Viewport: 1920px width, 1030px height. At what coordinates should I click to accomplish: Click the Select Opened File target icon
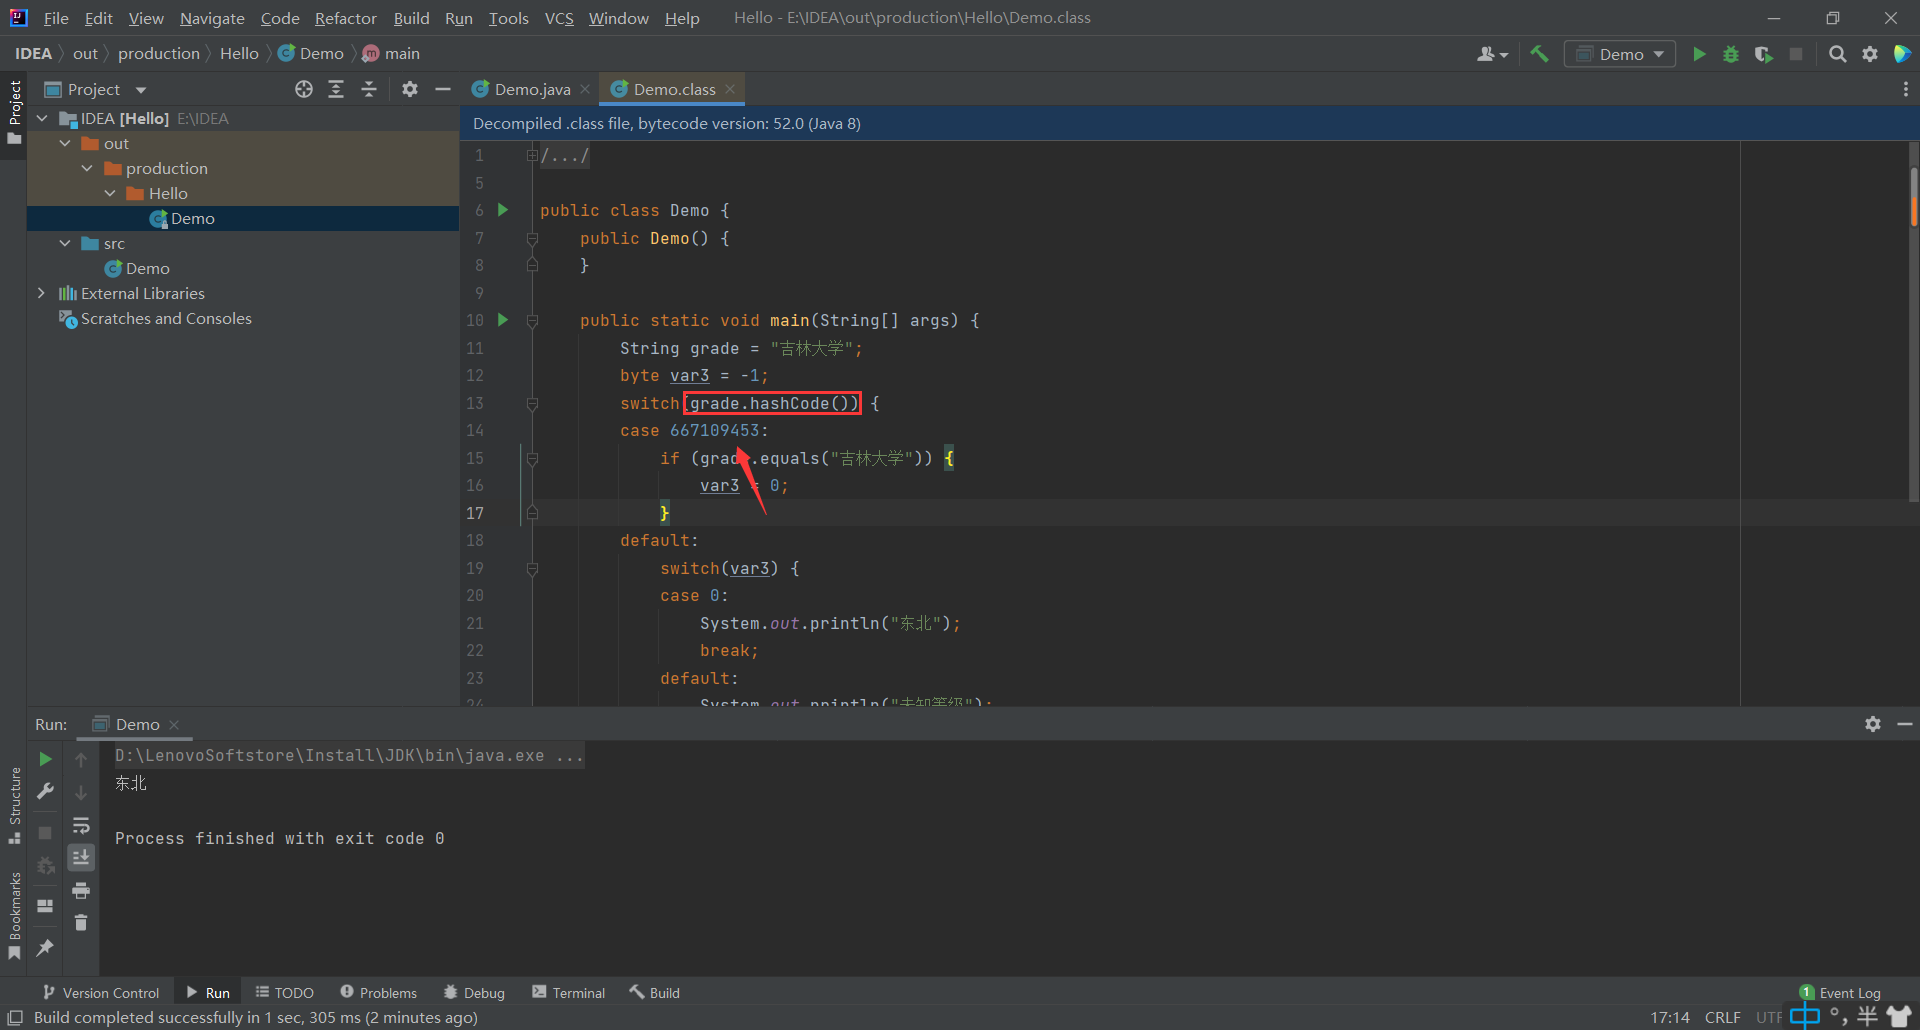pyautogui.click(x=304, y=89)
